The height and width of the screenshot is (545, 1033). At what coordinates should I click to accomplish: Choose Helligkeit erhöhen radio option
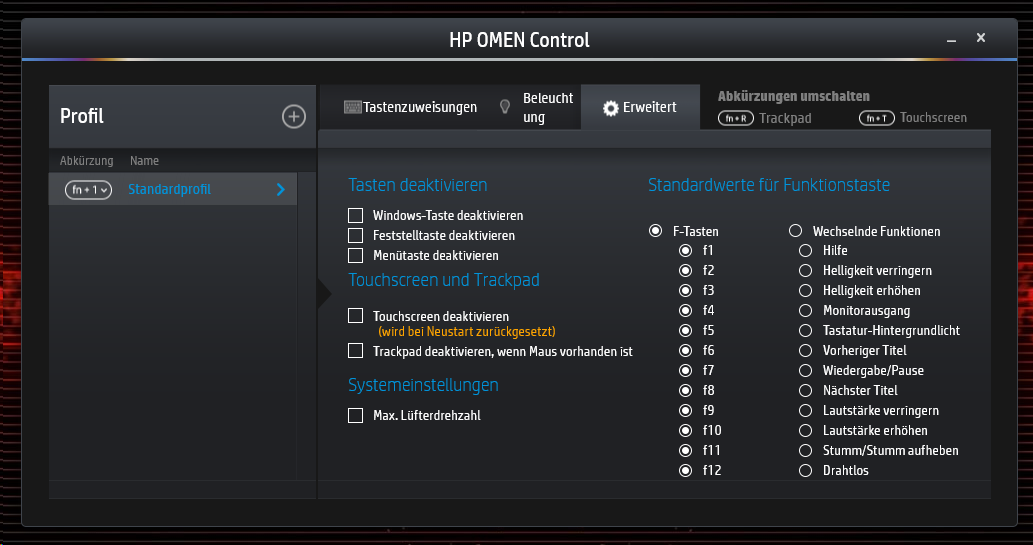coord(805,291)
